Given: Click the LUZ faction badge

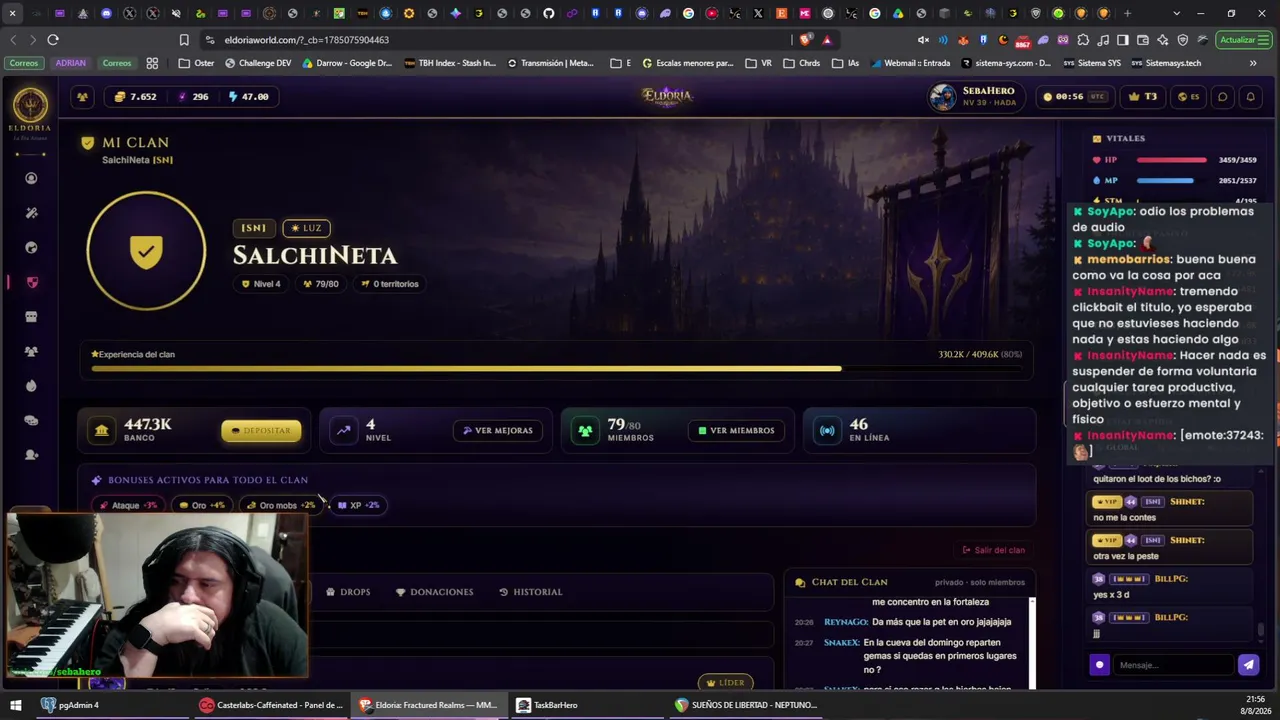Looking at the screenshot, I should (306, 228).
